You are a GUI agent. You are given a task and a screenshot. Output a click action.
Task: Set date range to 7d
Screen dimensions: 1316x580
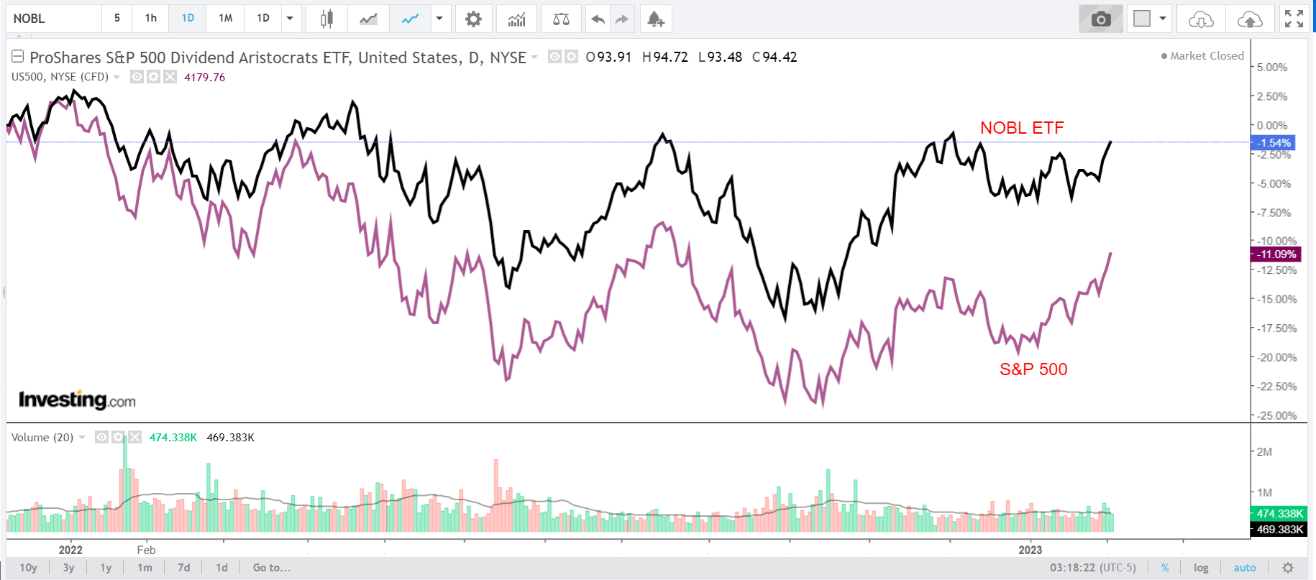pos(184,567)
